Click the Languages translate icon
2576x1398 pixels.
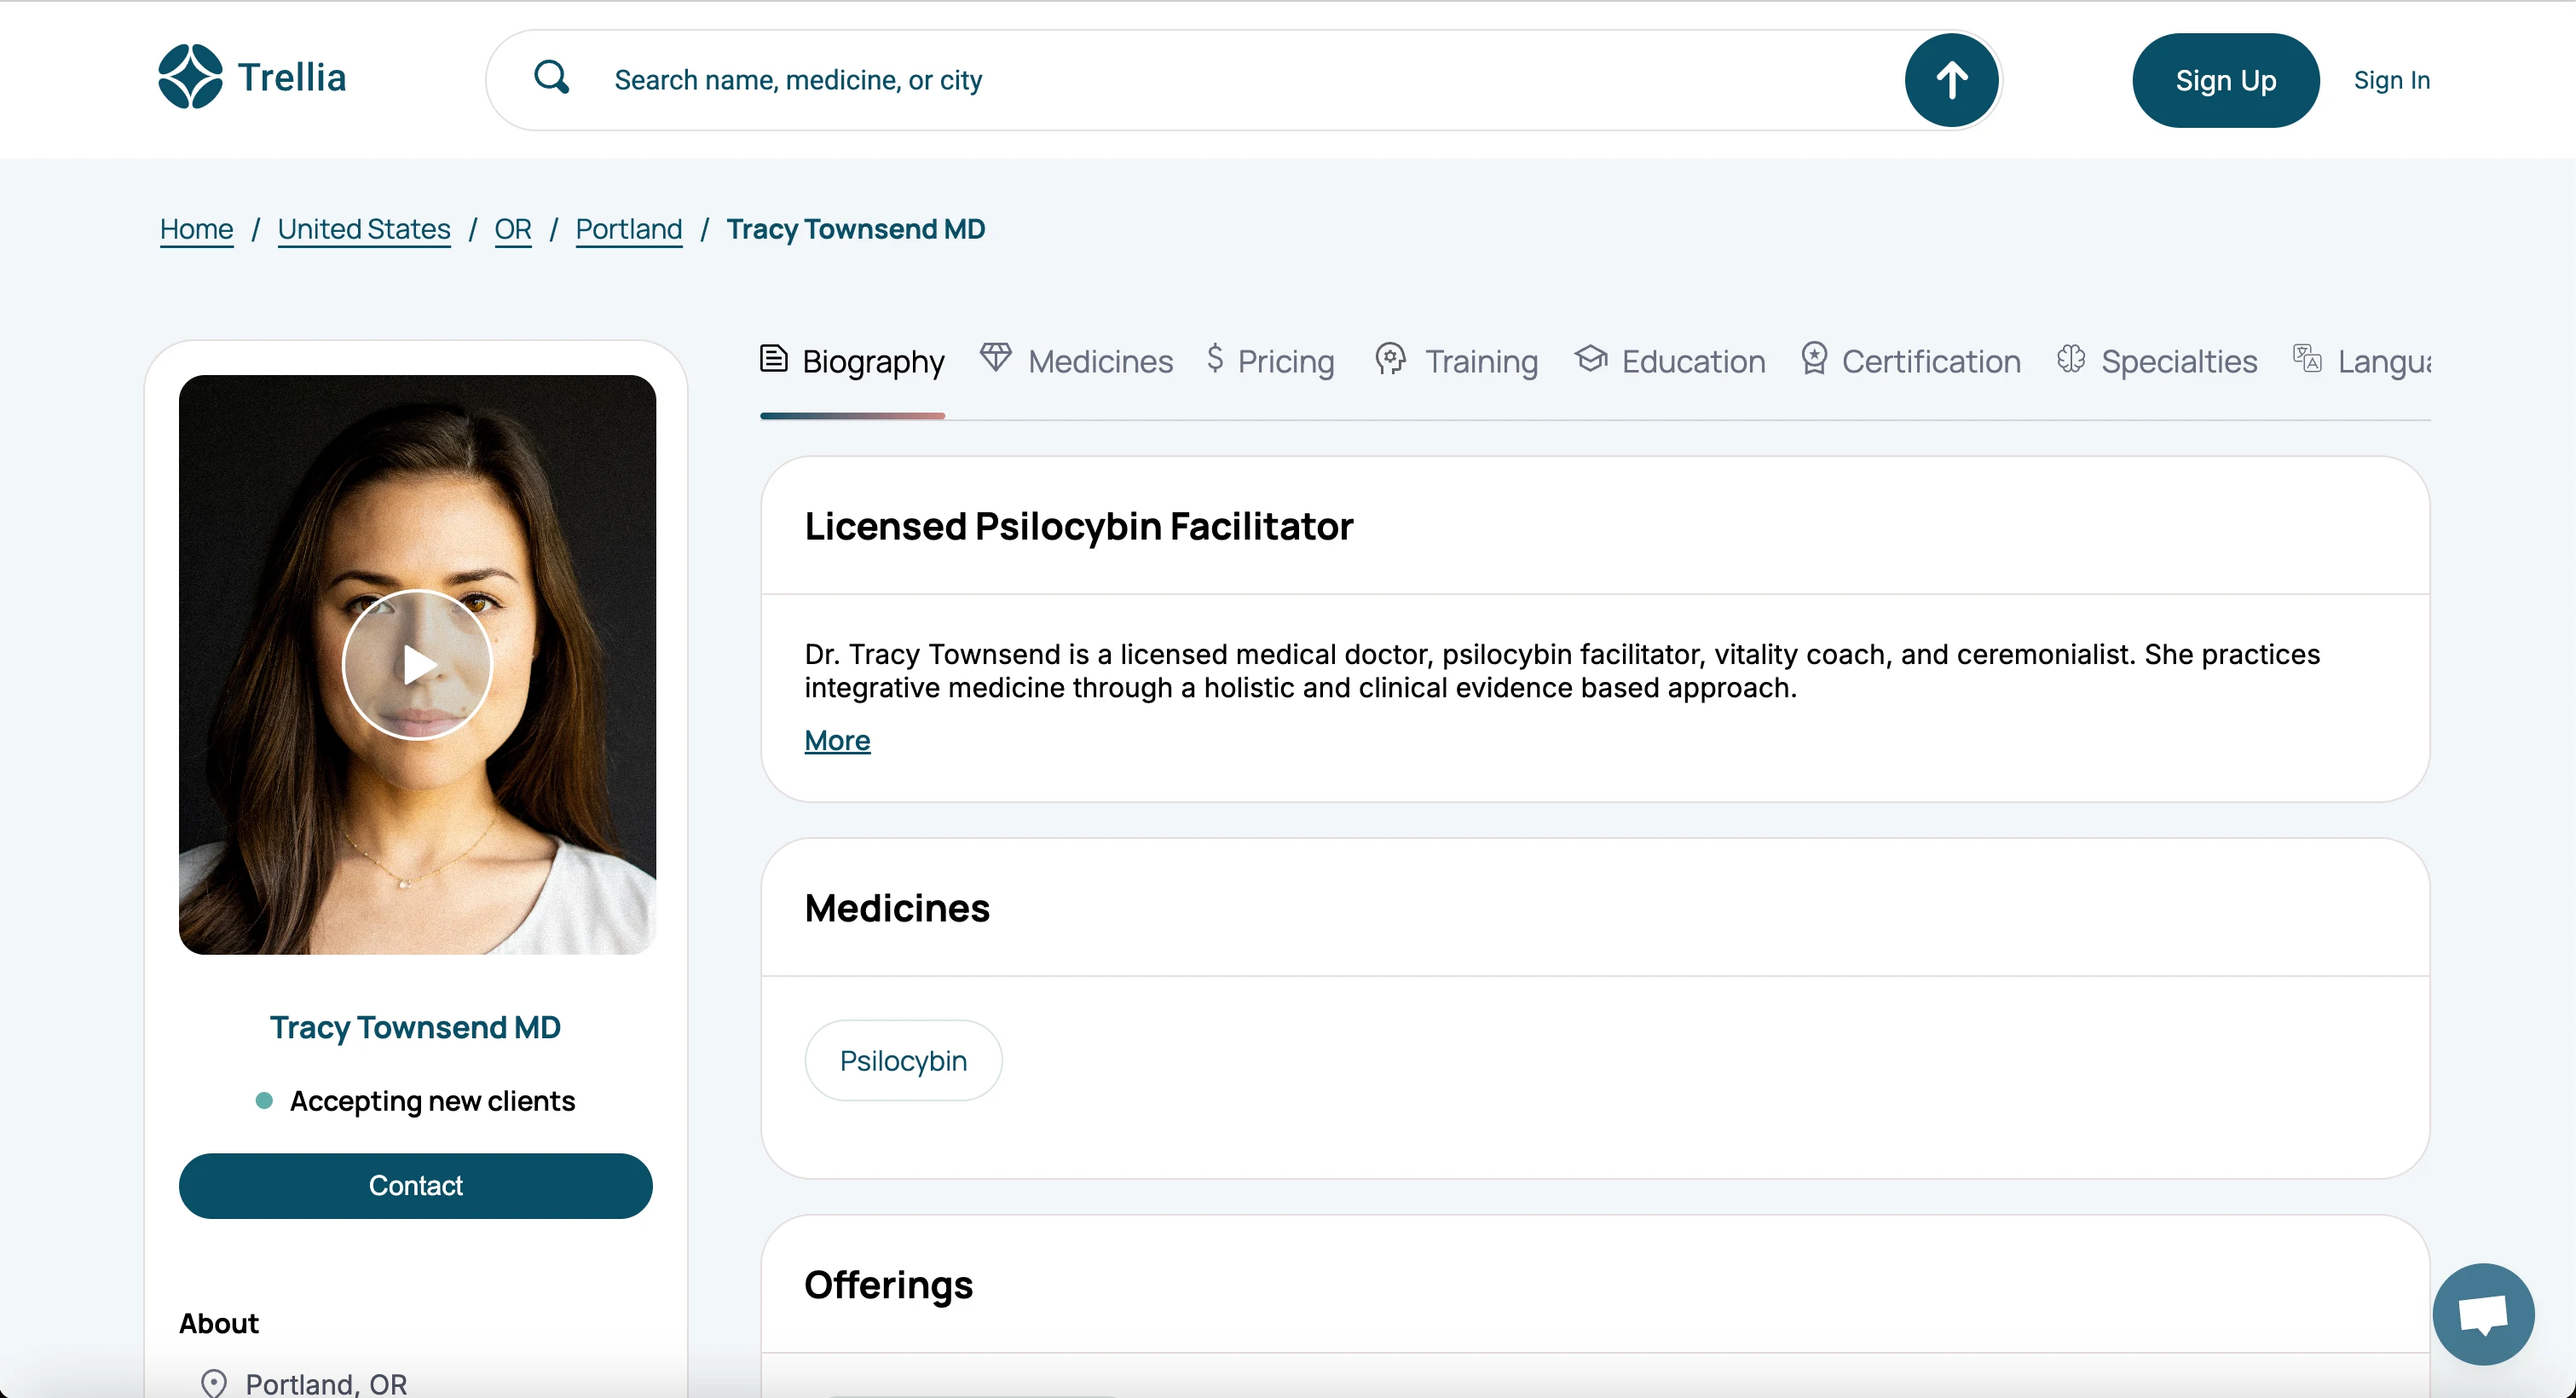coord(2307,358)
